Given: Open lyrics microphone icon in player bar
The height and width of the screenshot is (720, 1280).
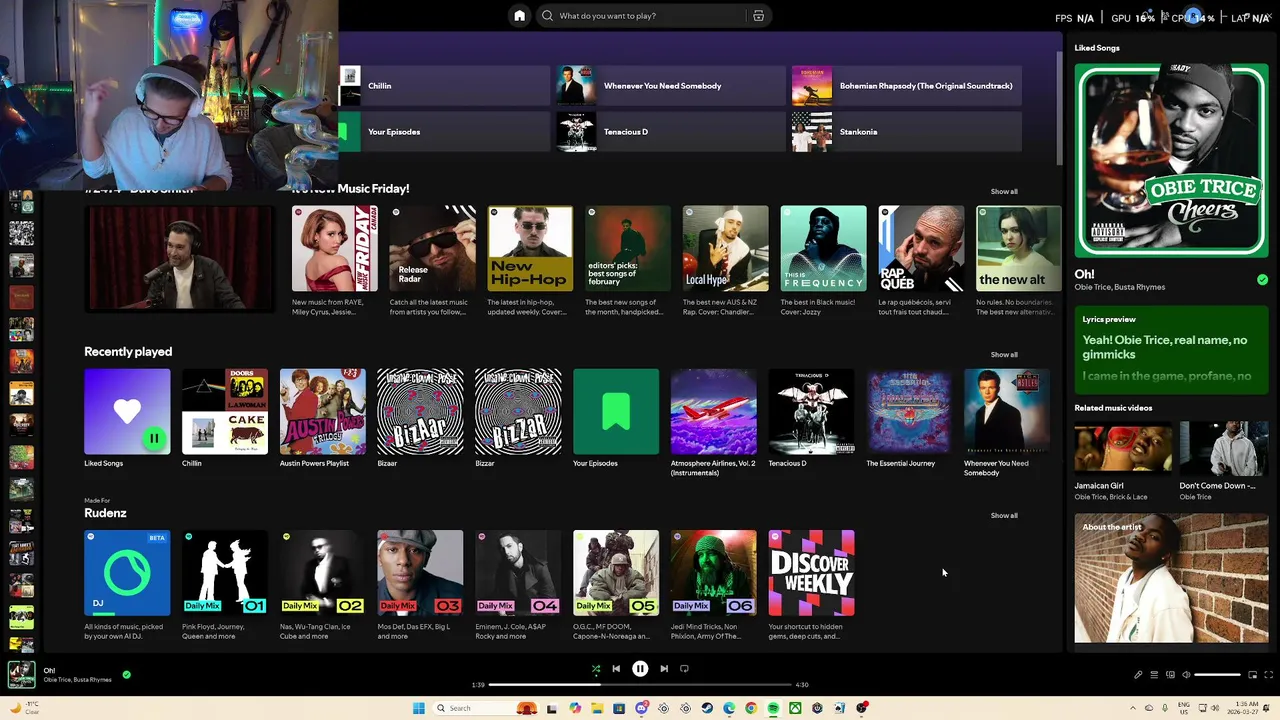Looking at the screenshot, I should click(1138, 675).
